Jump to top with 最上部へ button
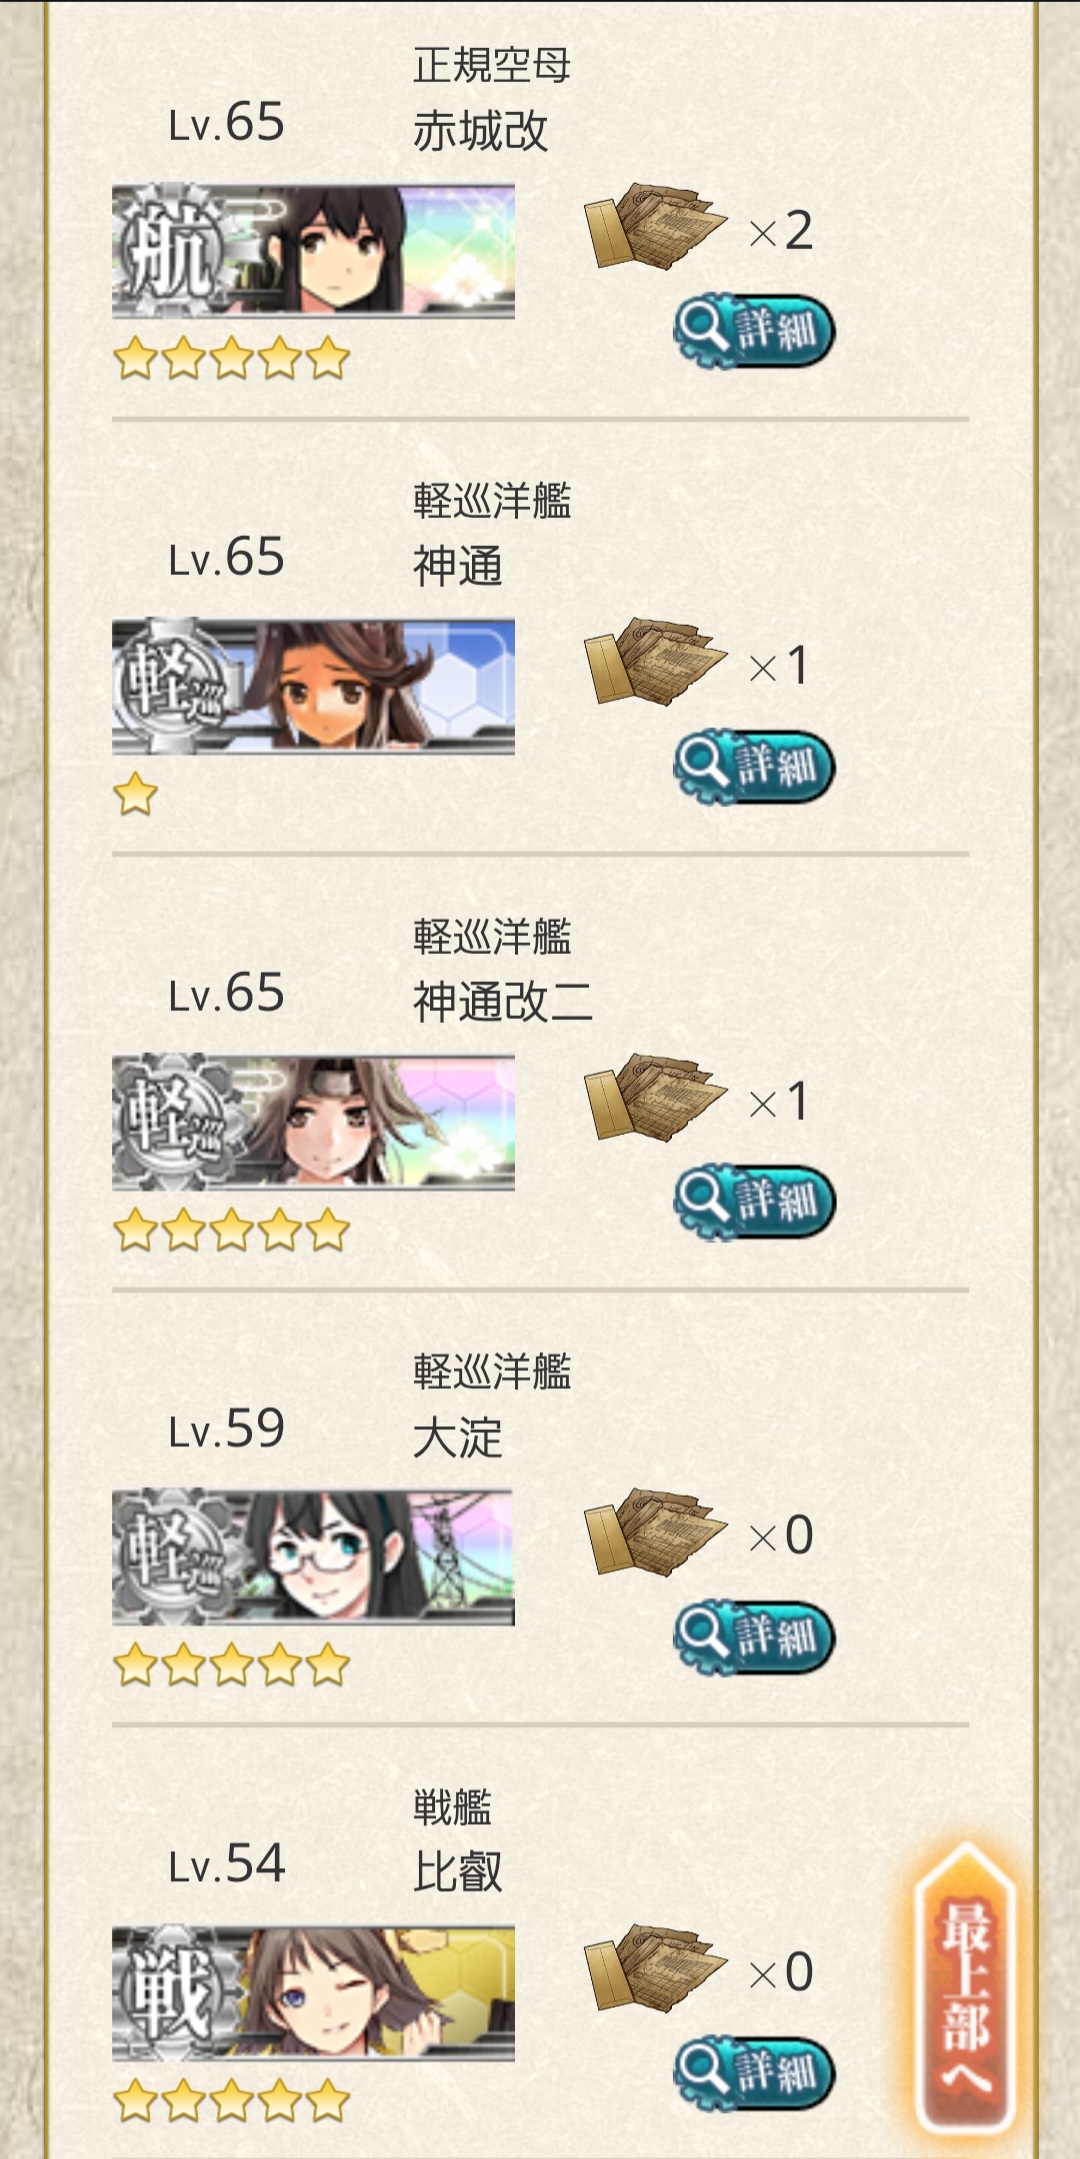 pyautogui.click(x=965, y=1992)
